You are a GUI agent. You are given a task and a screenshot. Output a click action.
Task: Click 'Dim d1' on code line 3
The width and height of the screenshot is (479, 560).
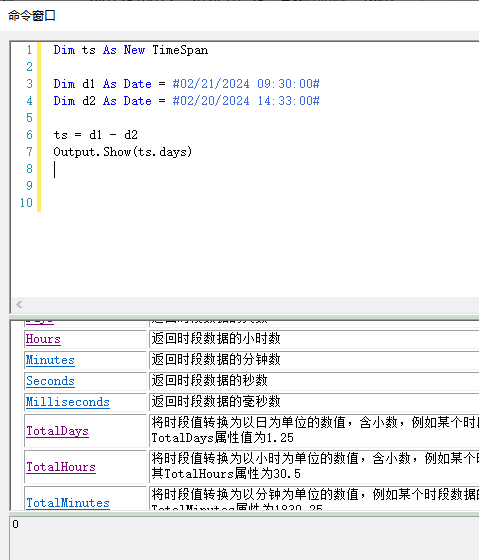(74, 84)
